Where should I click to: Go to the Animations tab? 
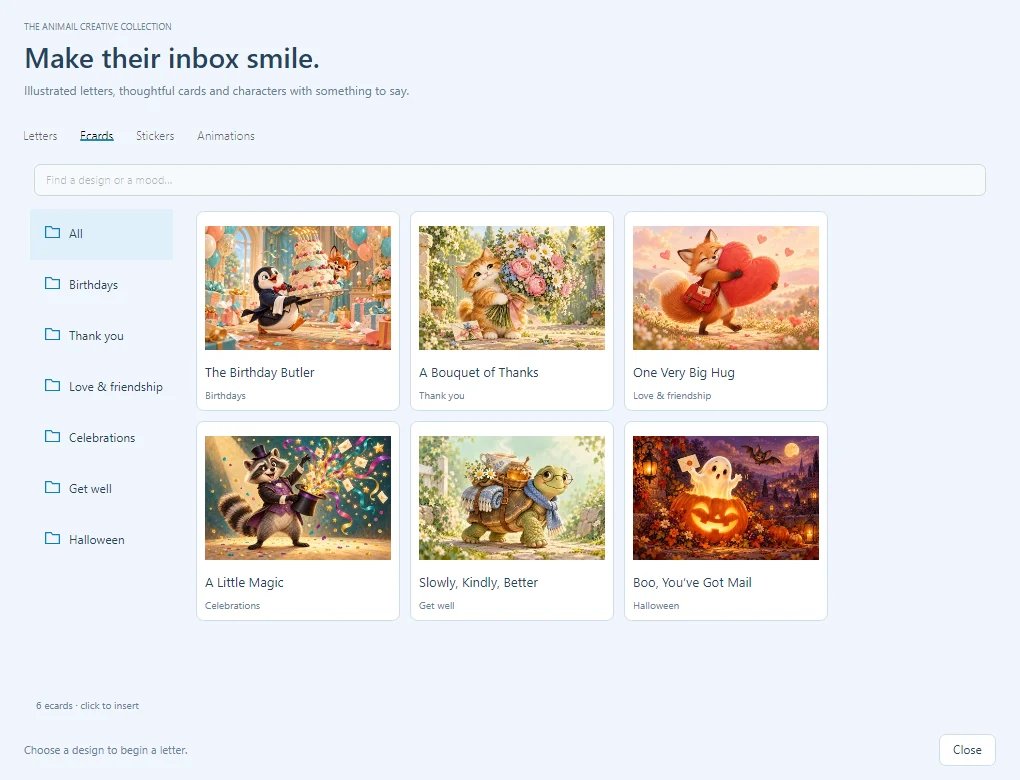coord(226,136)
